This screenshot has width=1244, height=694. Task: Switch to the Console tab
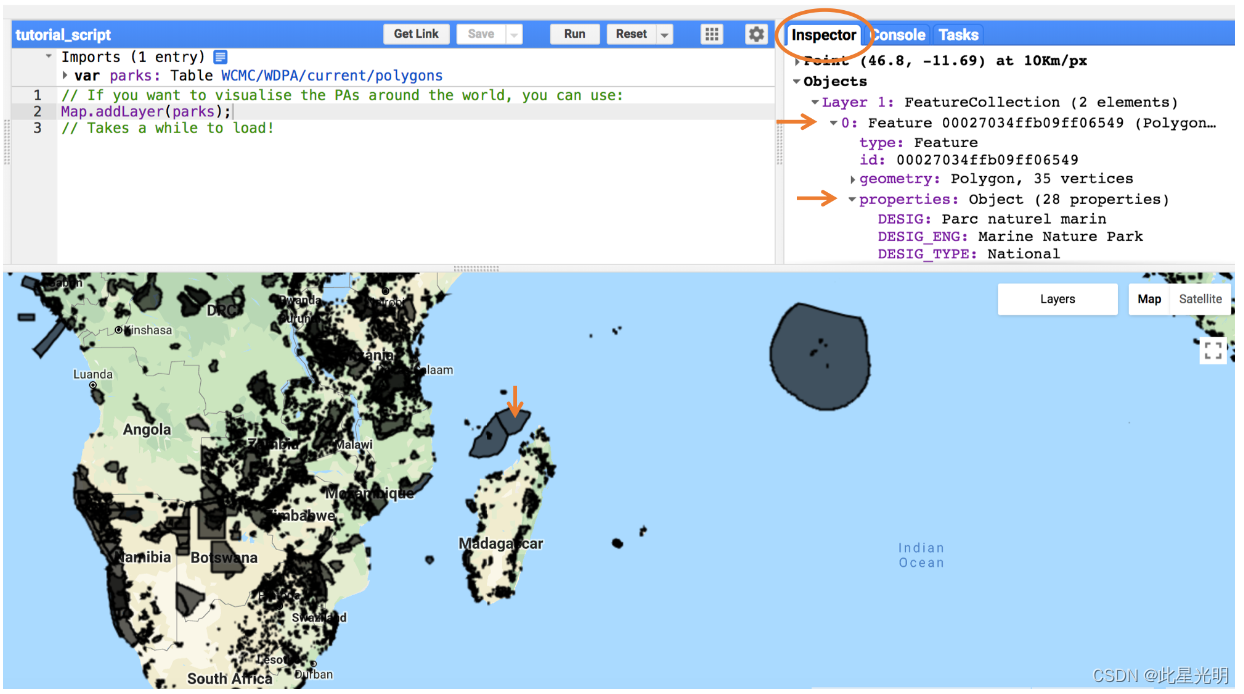click(x=897, y=33)
